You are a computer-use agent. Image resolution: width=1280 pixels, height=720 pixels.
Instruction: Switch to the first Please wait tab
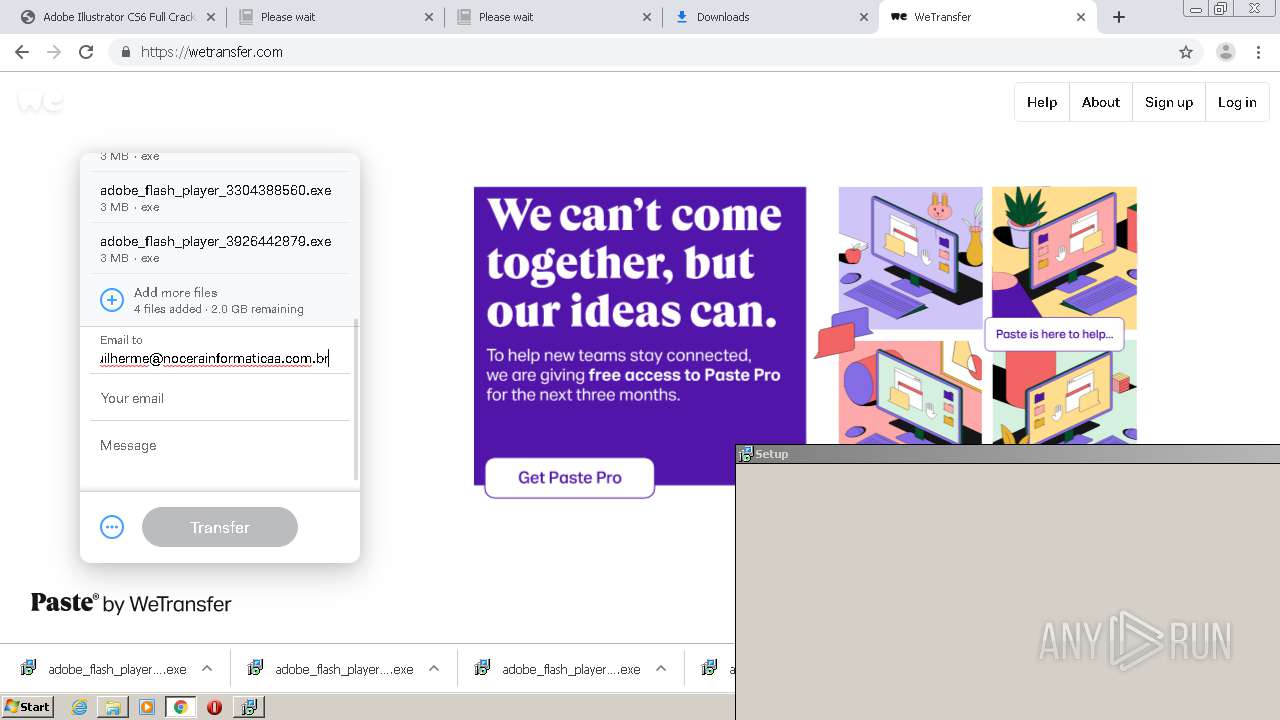click(335, 17)
